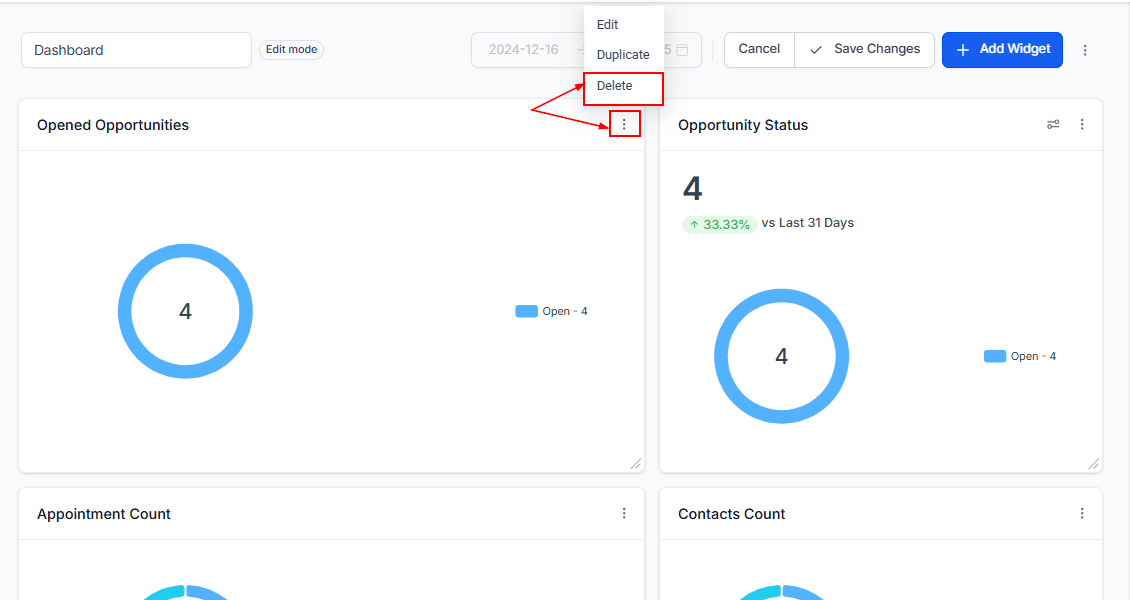Screen dimensions: 1130x600
Task: Click the blue Add Widget button
Action: (x=1002, y=49)
